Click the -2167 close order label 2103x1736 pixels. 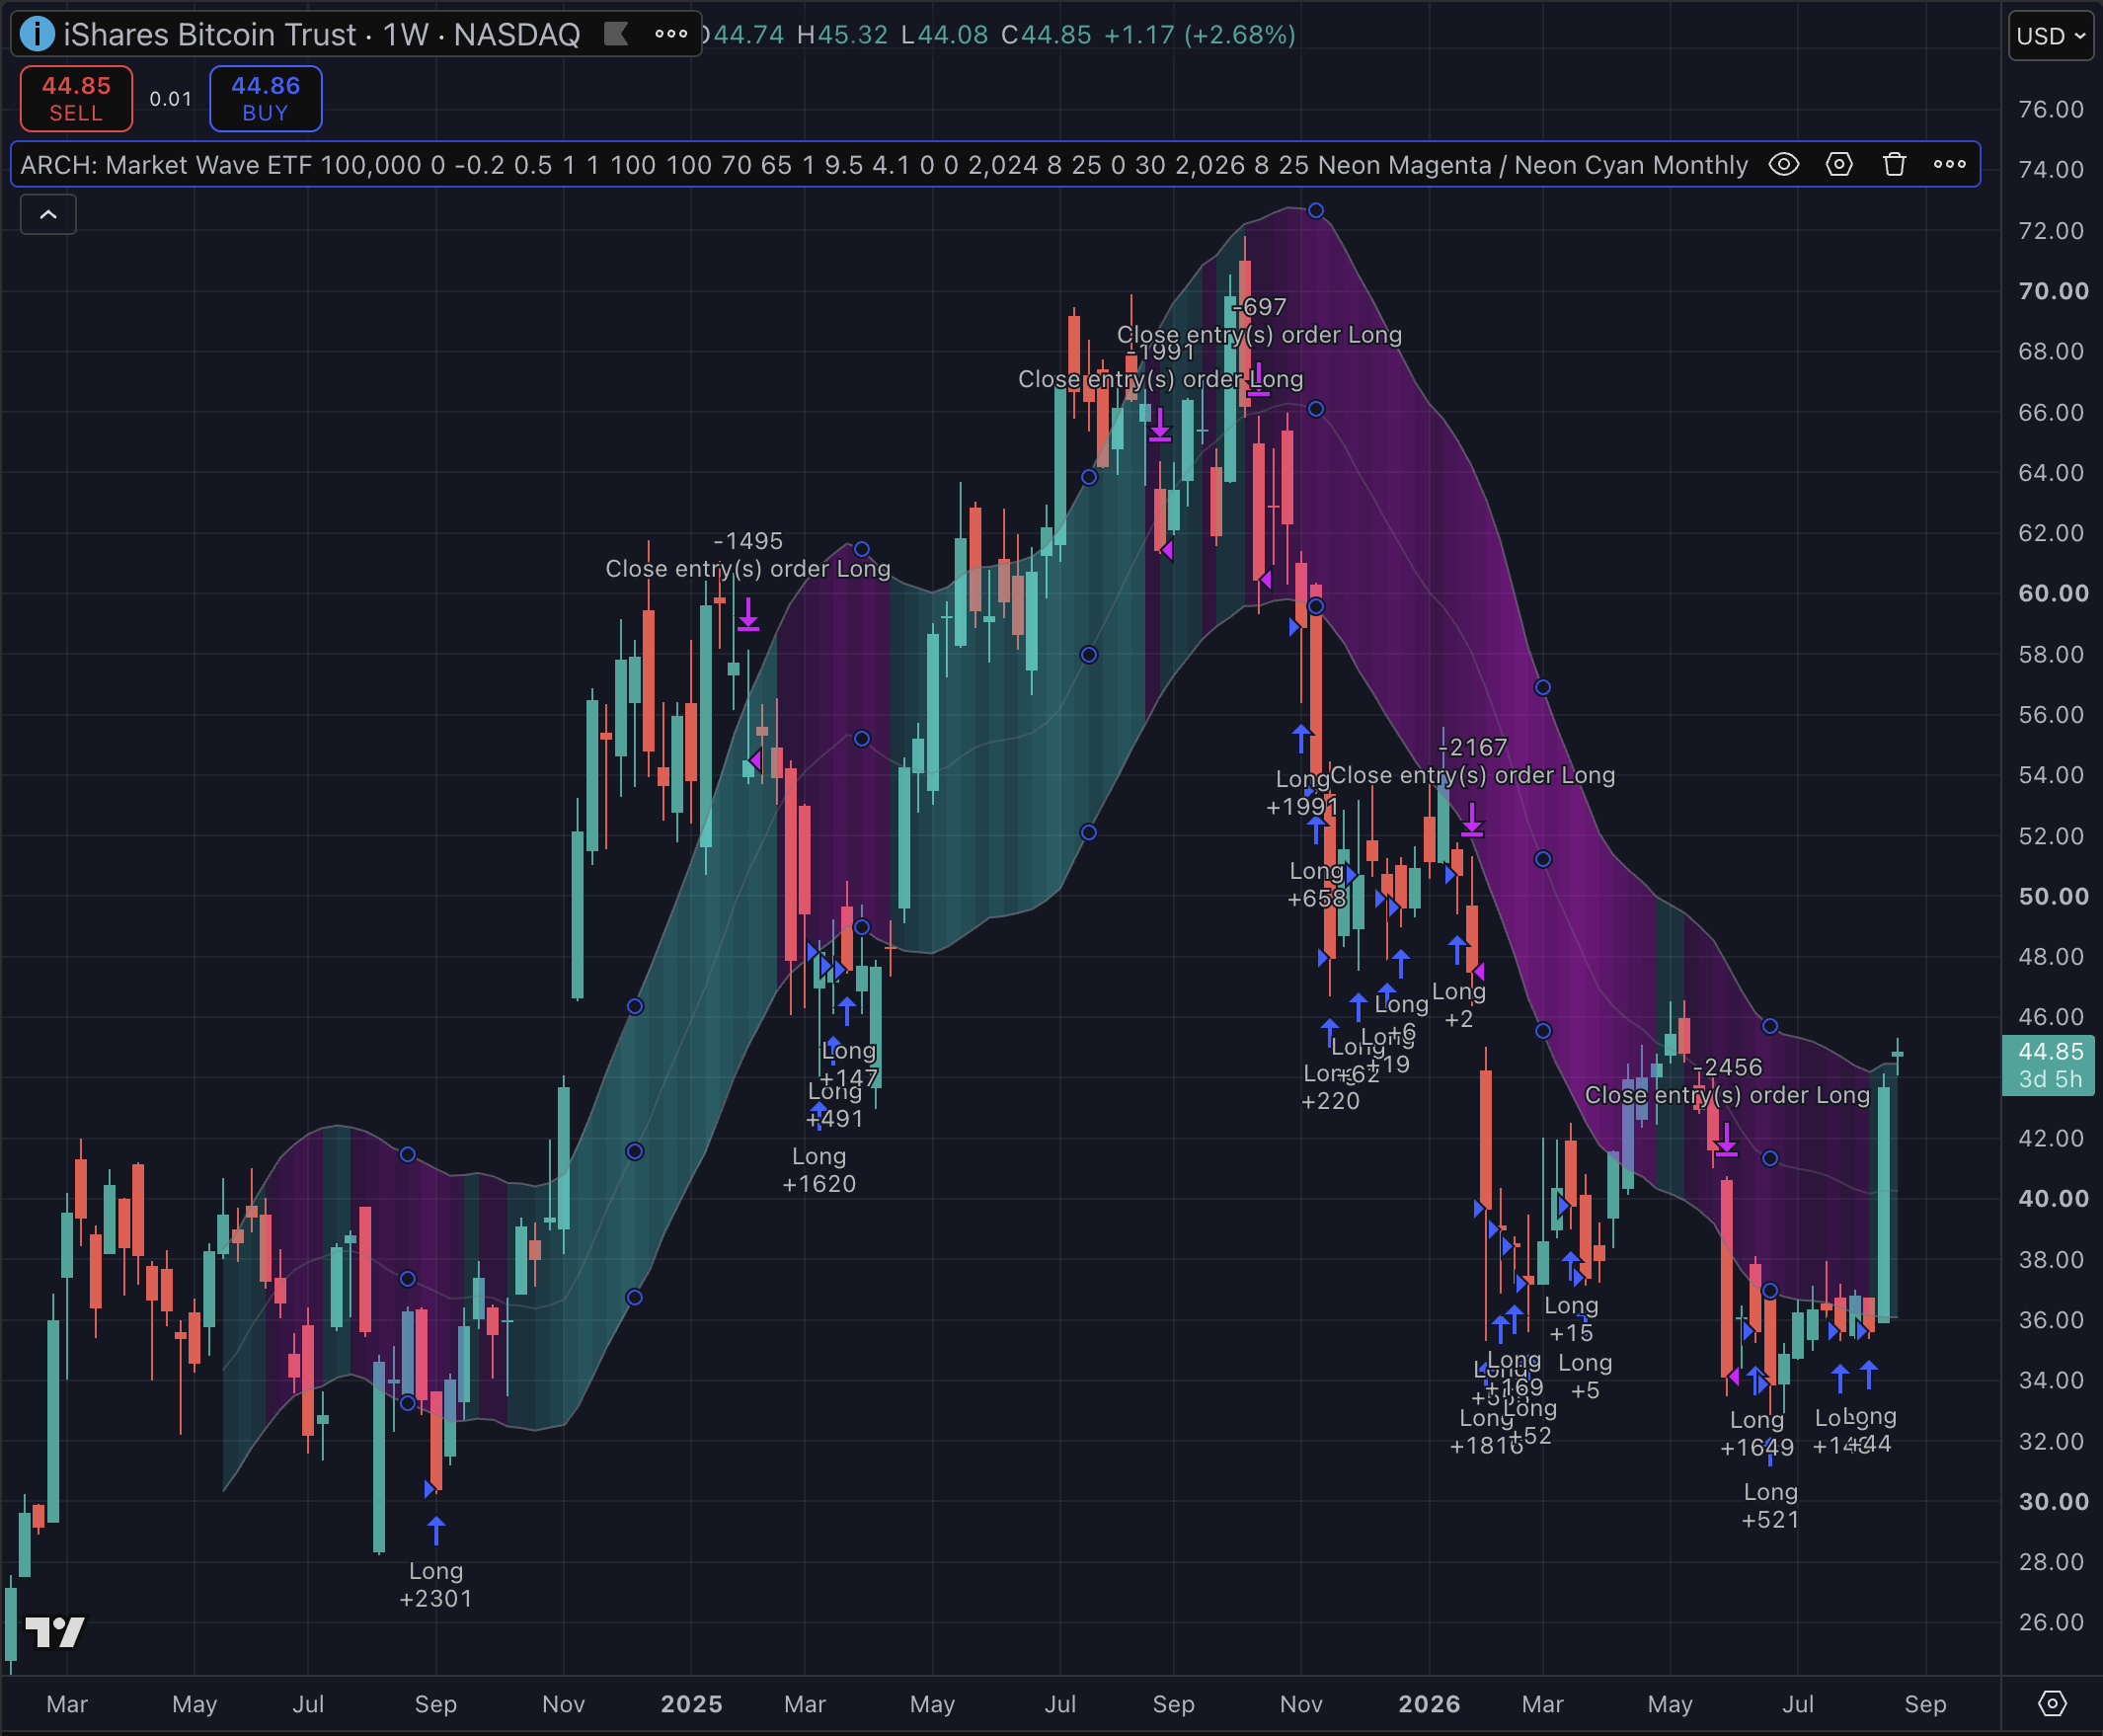point(1472,761)
